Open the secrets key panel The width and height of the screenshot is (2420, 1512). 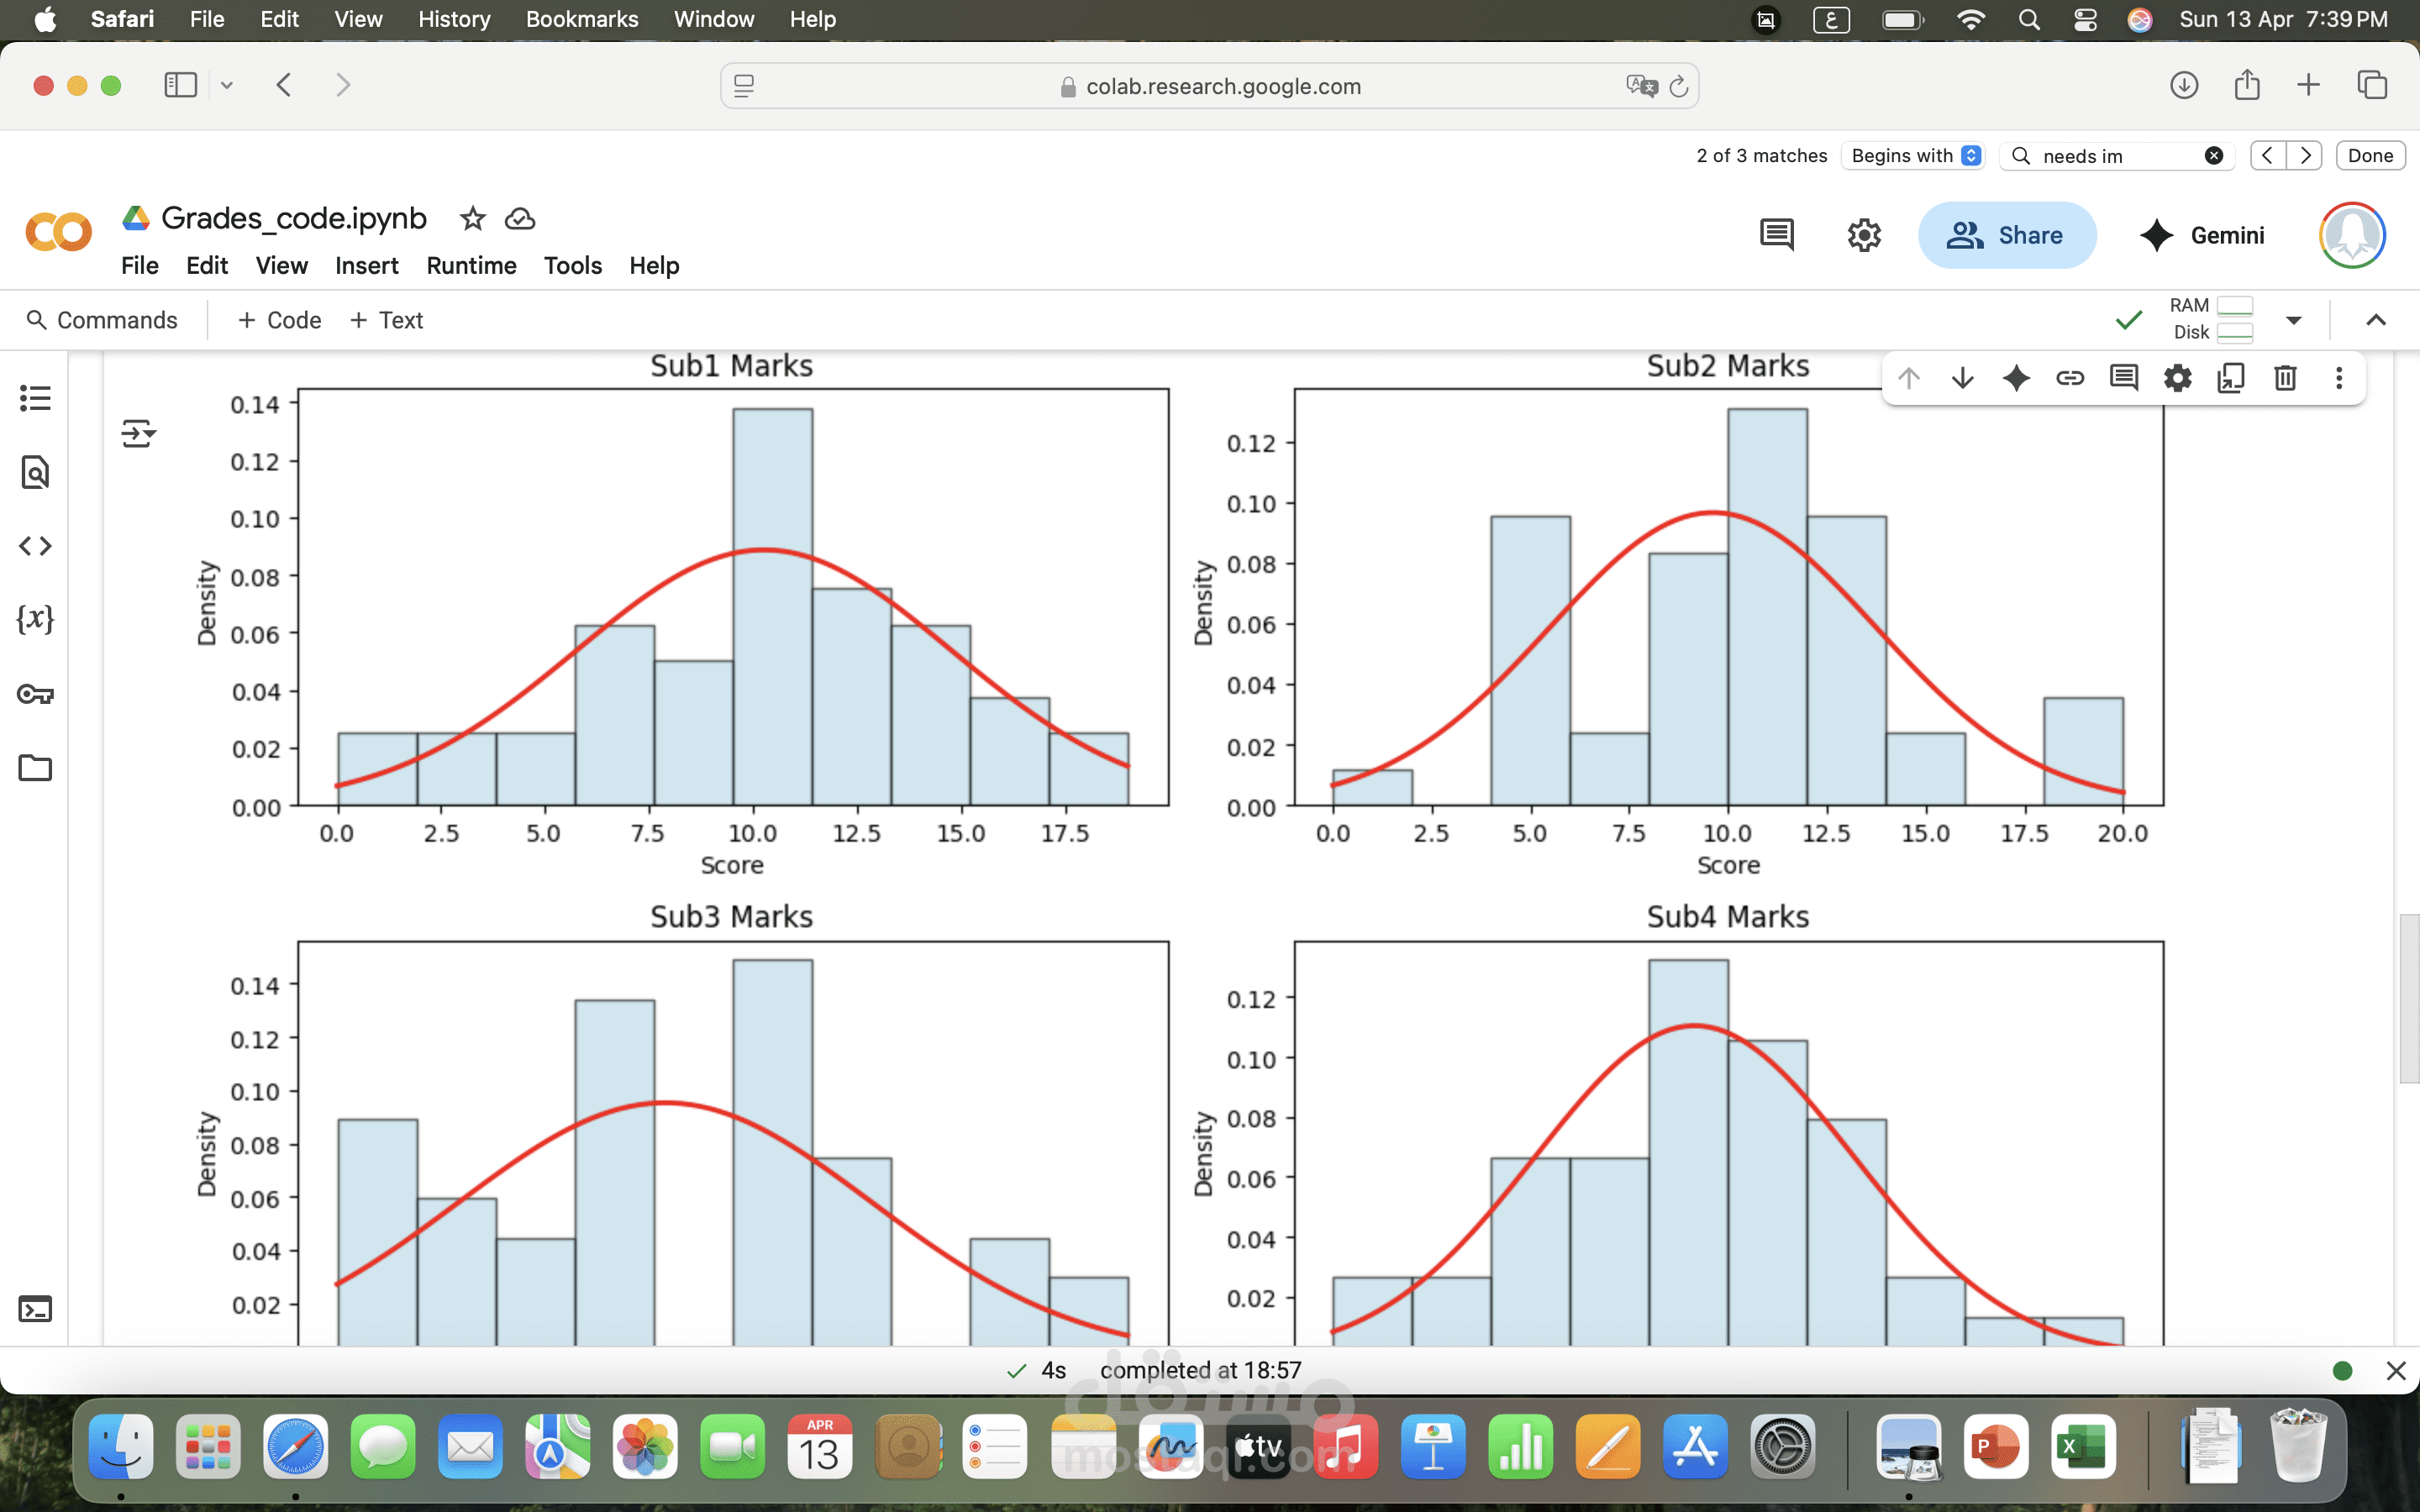35,694
